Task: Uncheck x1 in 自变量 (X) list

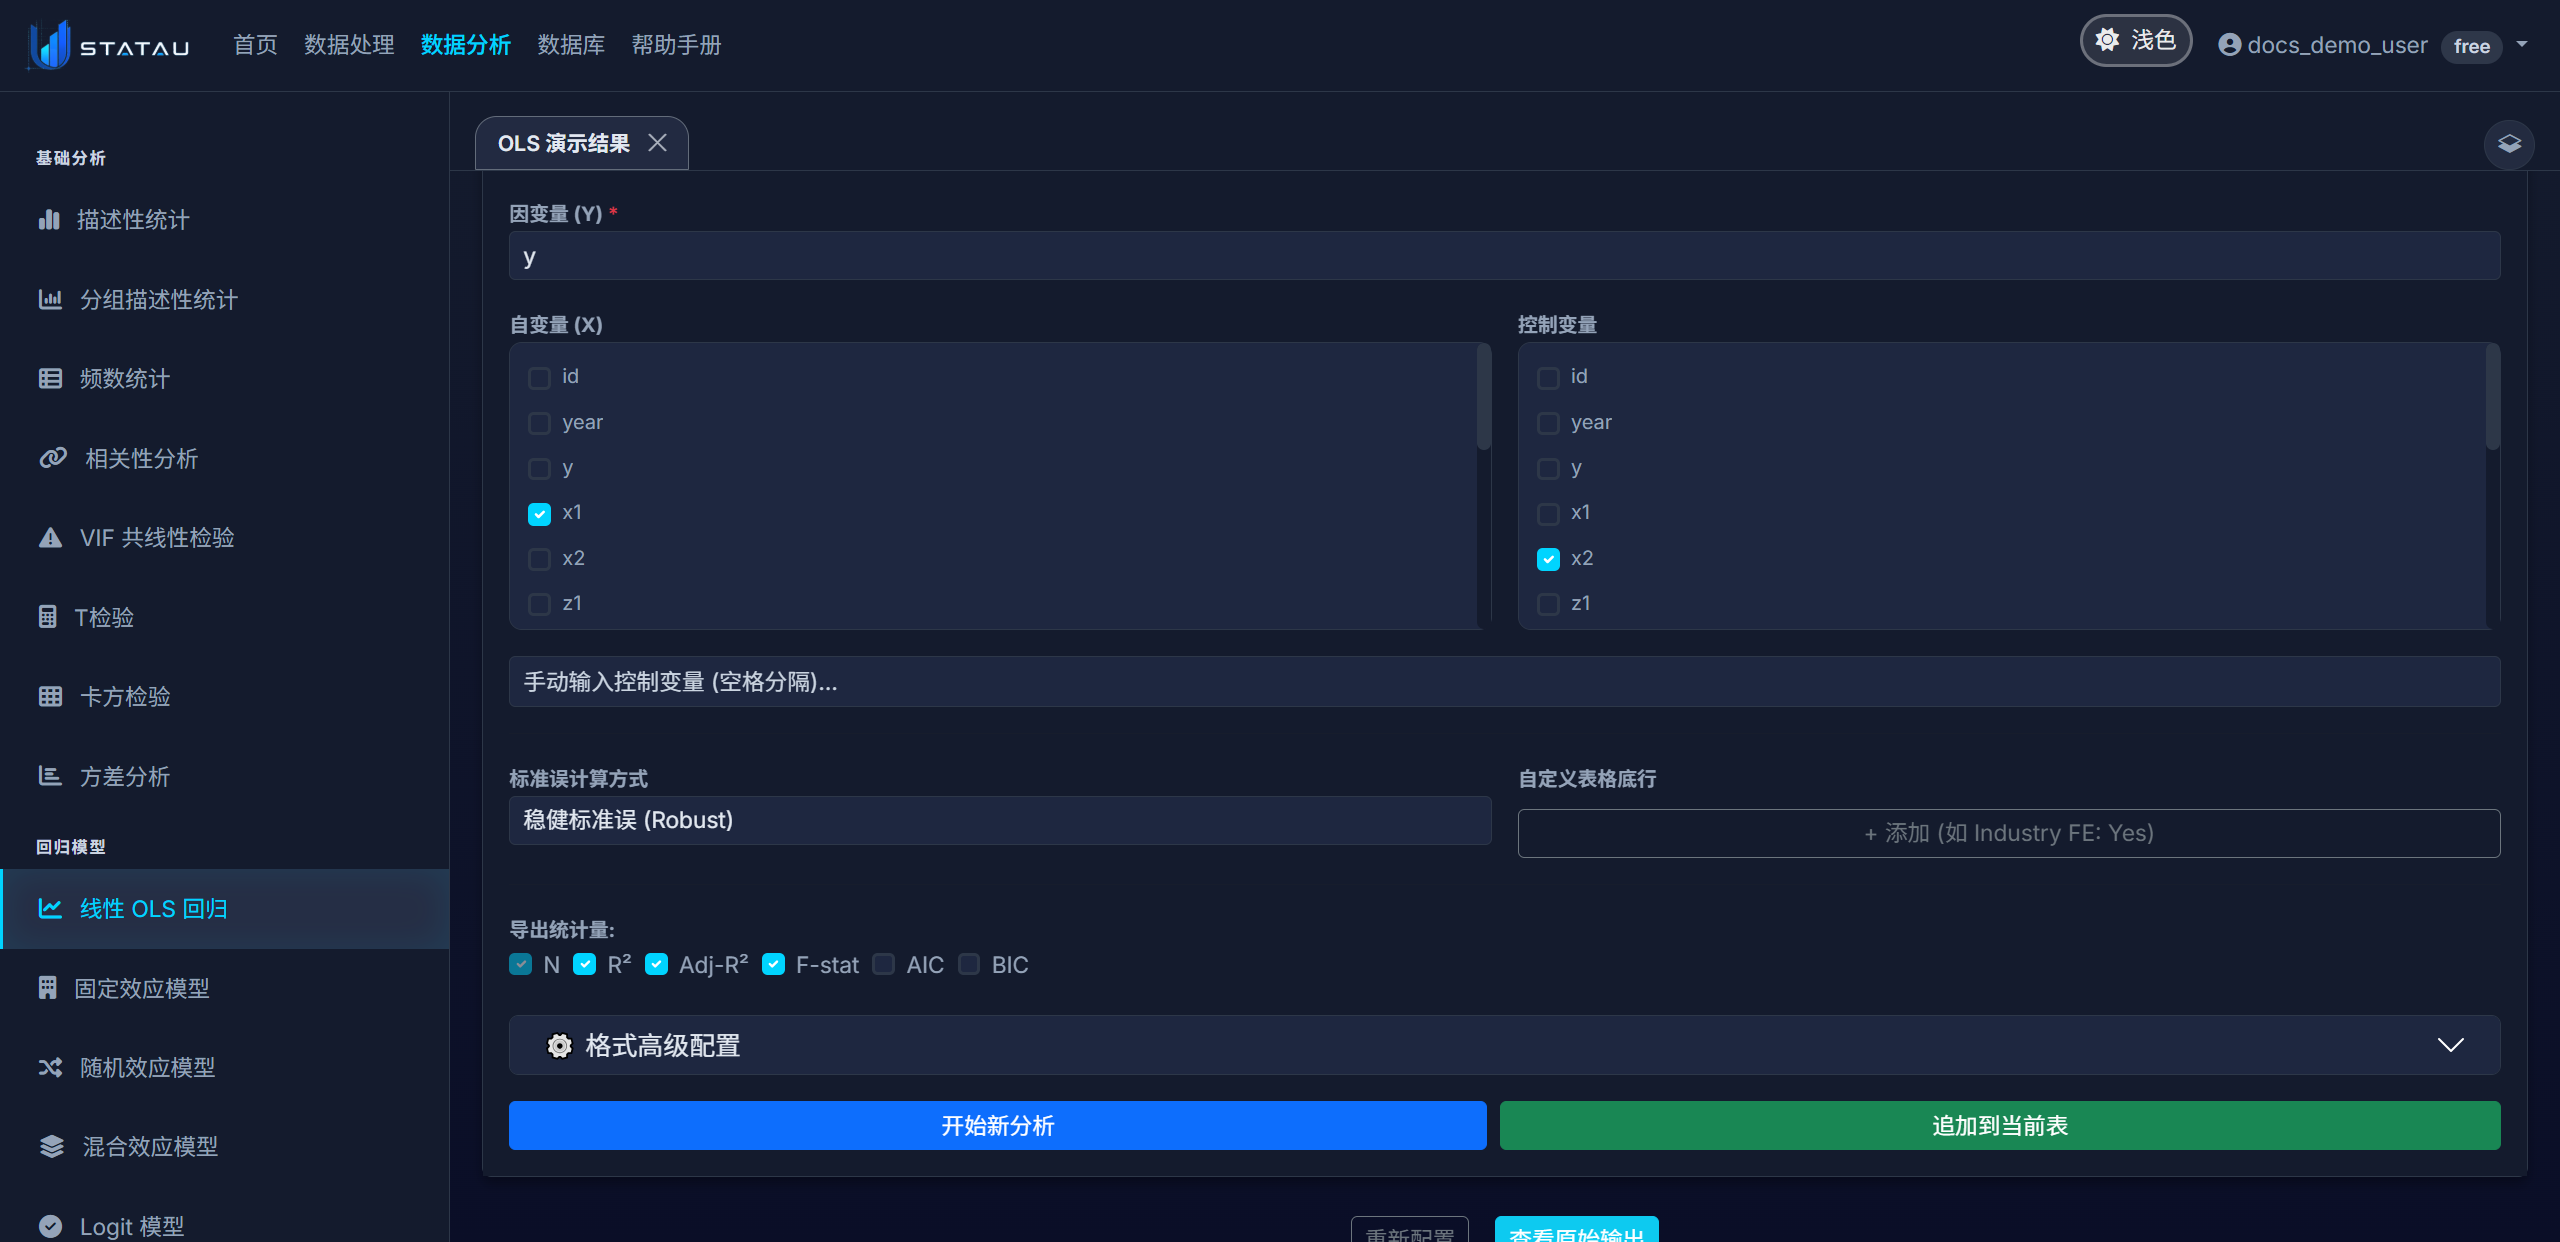Action: pyautogui.click(x=539, y=513)
